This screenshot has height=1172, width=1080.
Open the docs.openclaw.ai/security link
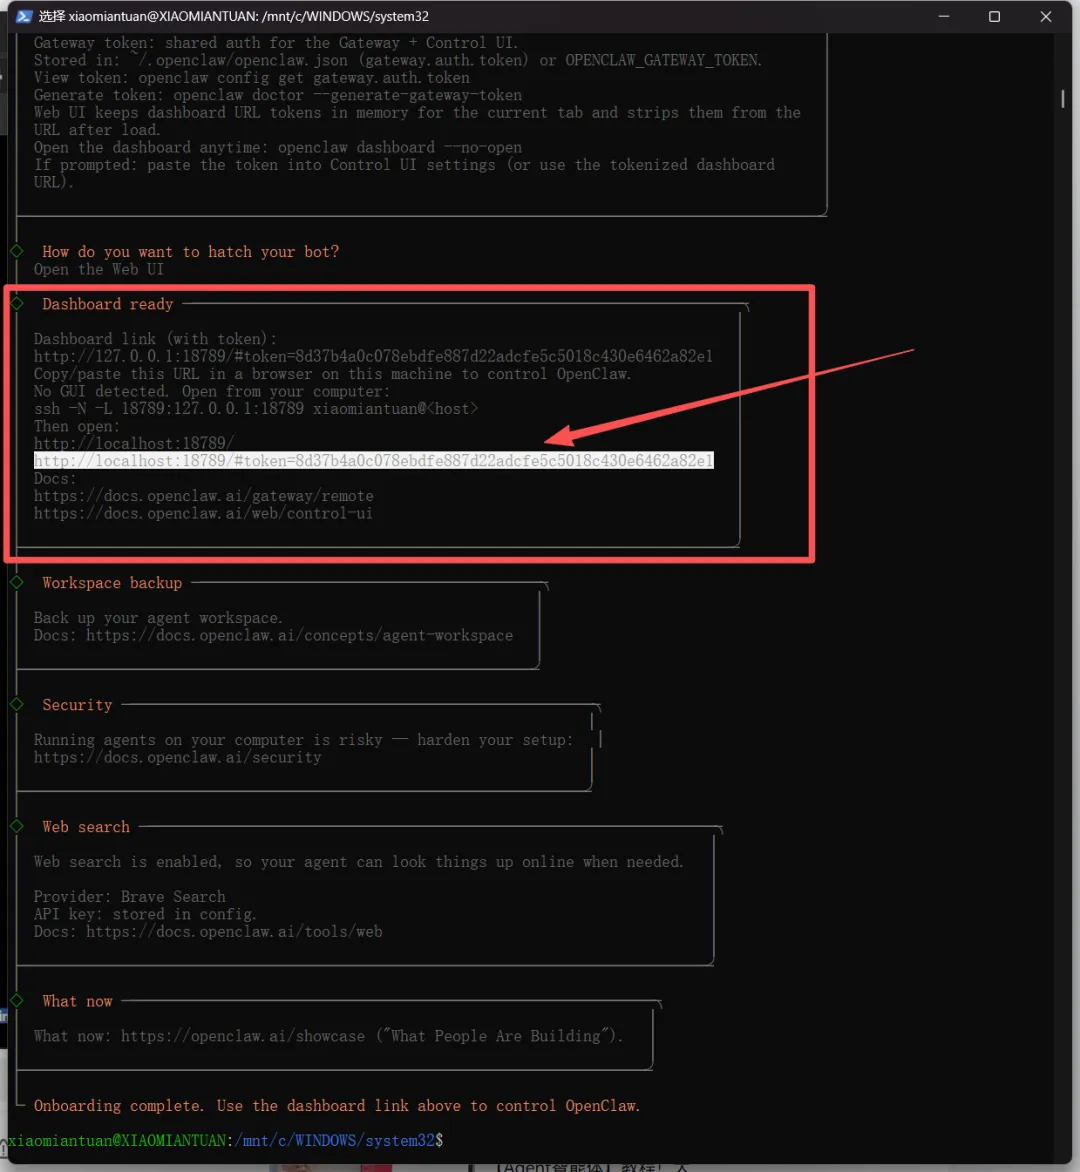[177, 758]
